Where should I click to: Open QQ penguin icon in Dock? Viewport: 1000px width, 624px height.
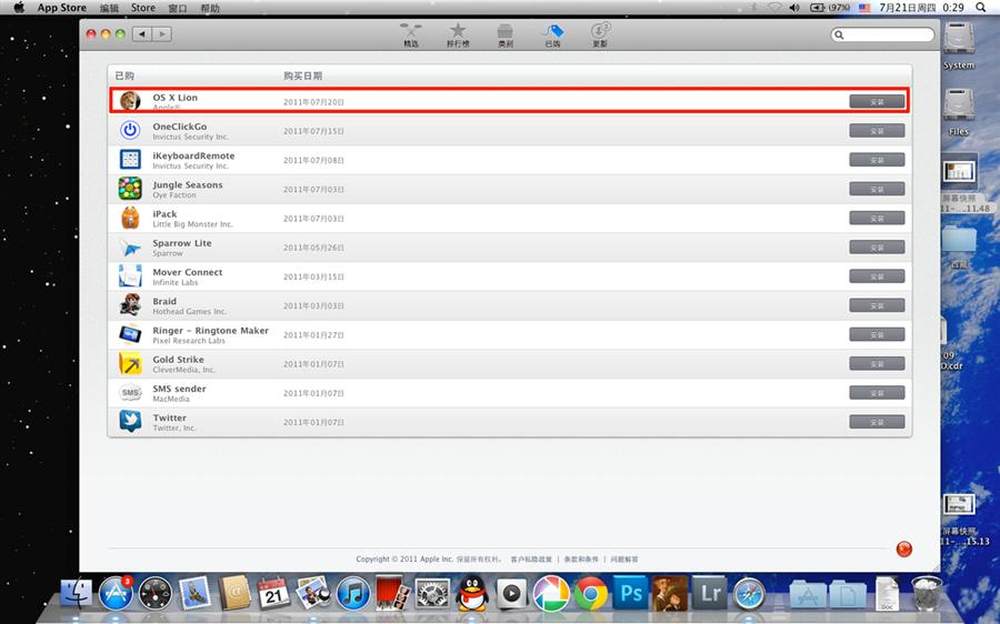click(x=473, y=592)
